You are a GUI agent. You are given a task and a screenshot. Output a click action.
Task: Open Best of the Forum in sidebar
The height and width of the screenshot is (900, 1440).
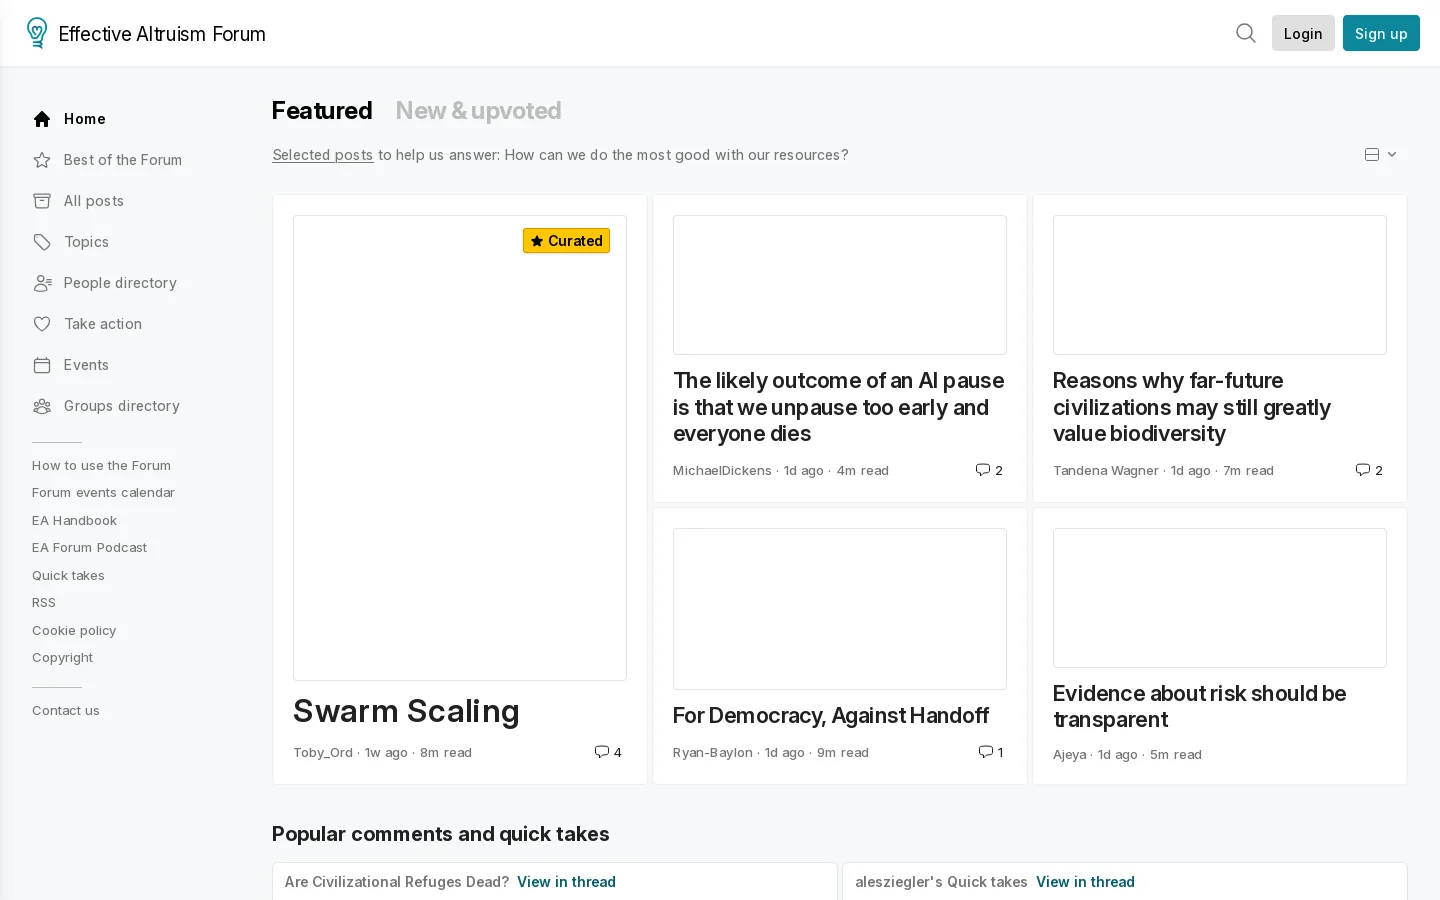(x=123, y=160)
